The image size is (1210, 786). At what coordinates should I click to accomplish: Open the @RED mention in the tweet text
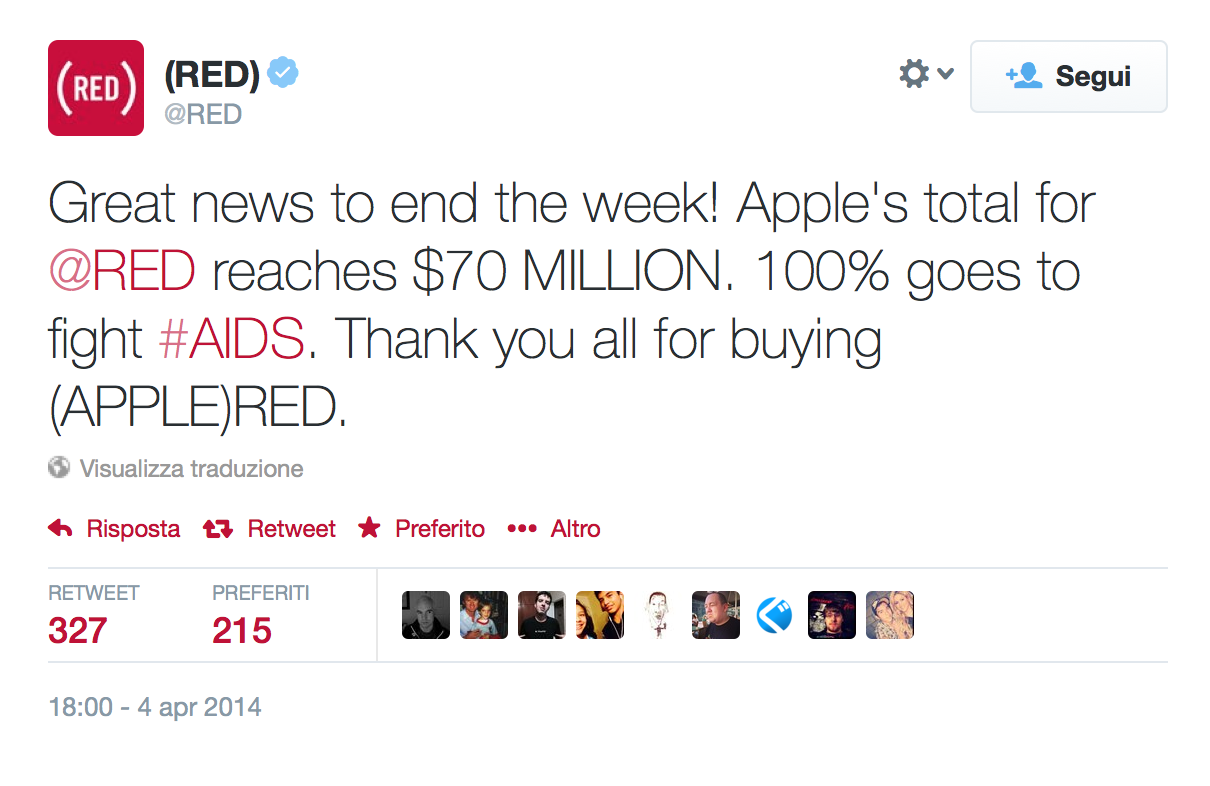(x=121, y=273)
